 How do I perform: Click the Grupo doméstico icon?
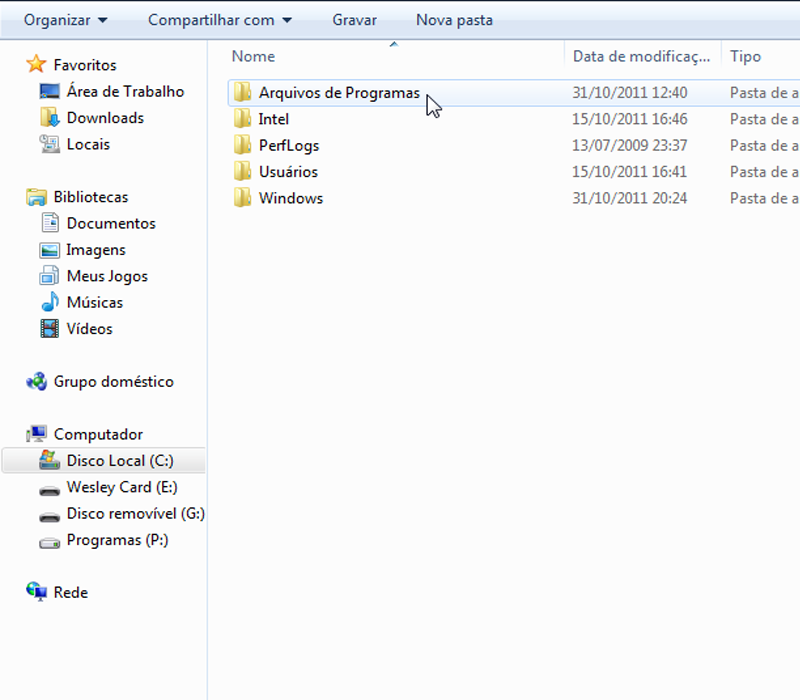[37, 381]
